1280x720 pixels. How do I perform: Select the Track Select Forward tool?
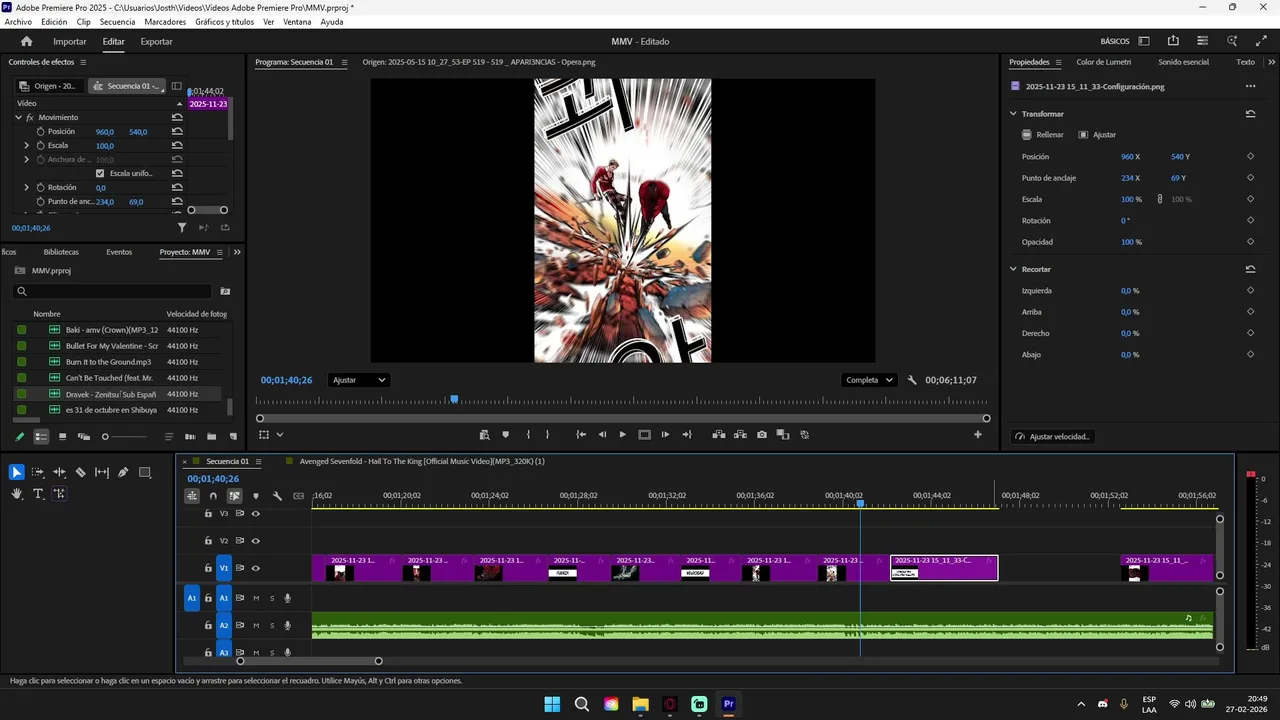[x=38, y=472]
